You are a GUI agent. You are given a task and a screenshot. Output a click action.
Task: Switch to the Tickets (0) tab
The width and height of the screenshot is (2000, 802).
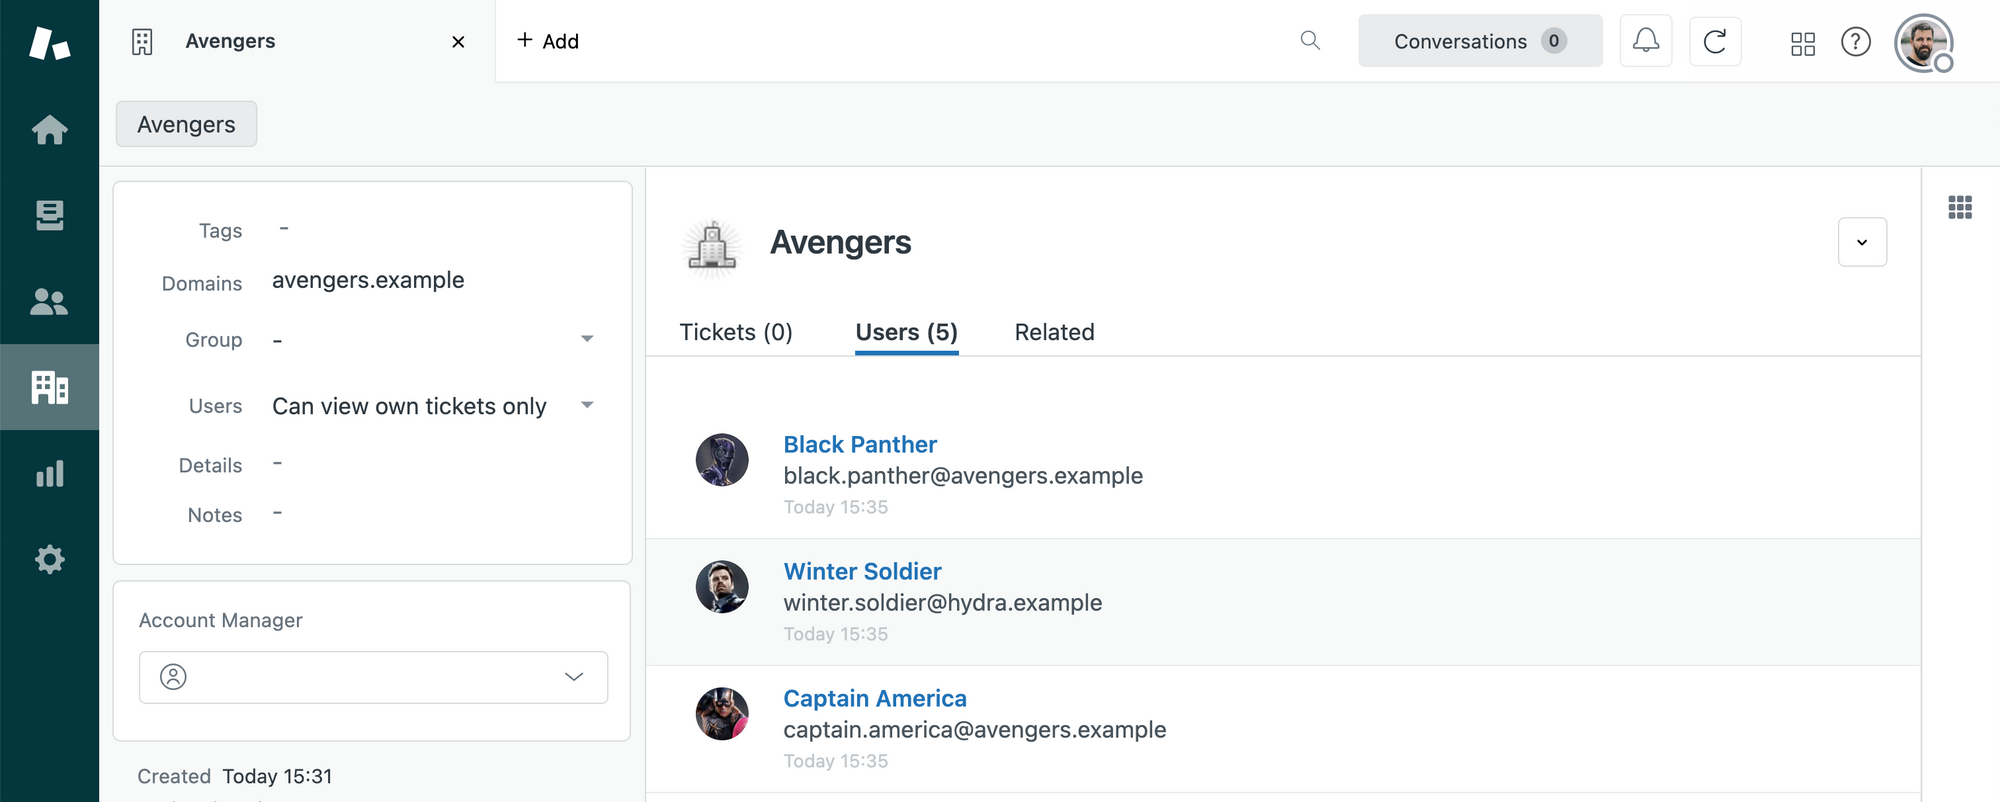click(736, 332)
